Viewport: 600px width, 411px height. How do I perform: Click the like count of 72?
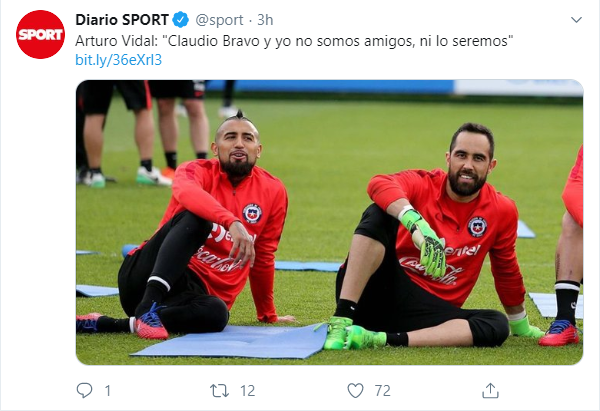(383, 391)
